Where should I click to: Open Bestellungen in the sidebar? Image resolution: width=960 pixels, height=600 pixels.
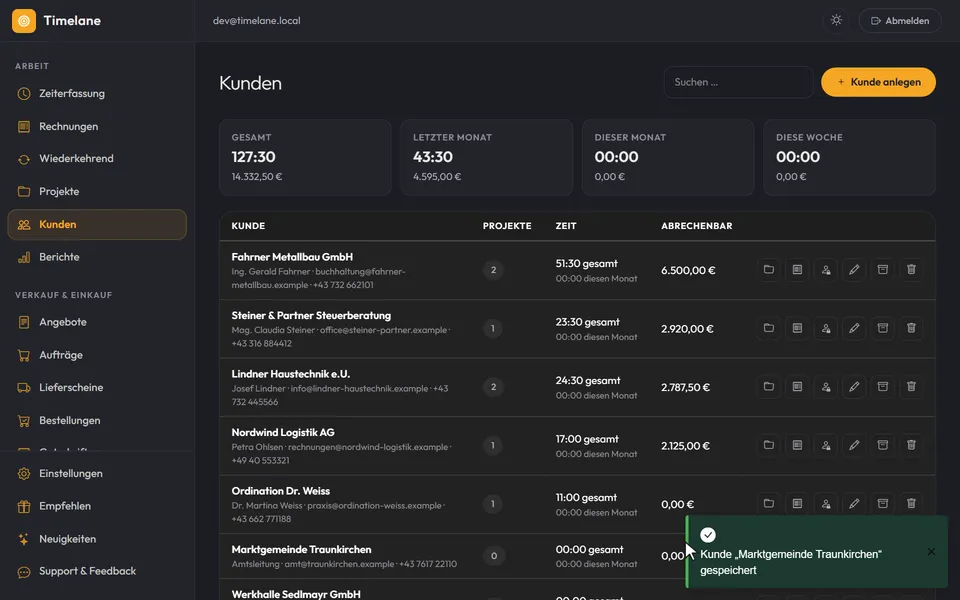point(97,421)
